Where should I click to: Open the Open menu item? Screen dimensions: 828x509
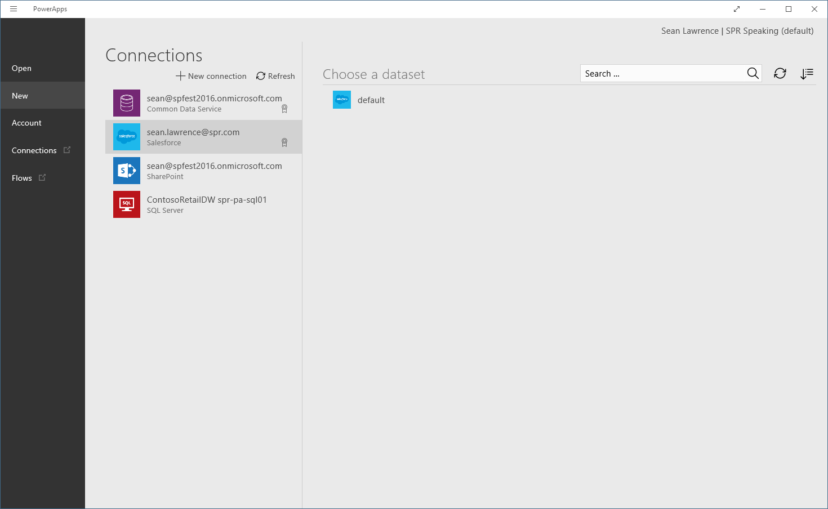(x=22, y=68)
